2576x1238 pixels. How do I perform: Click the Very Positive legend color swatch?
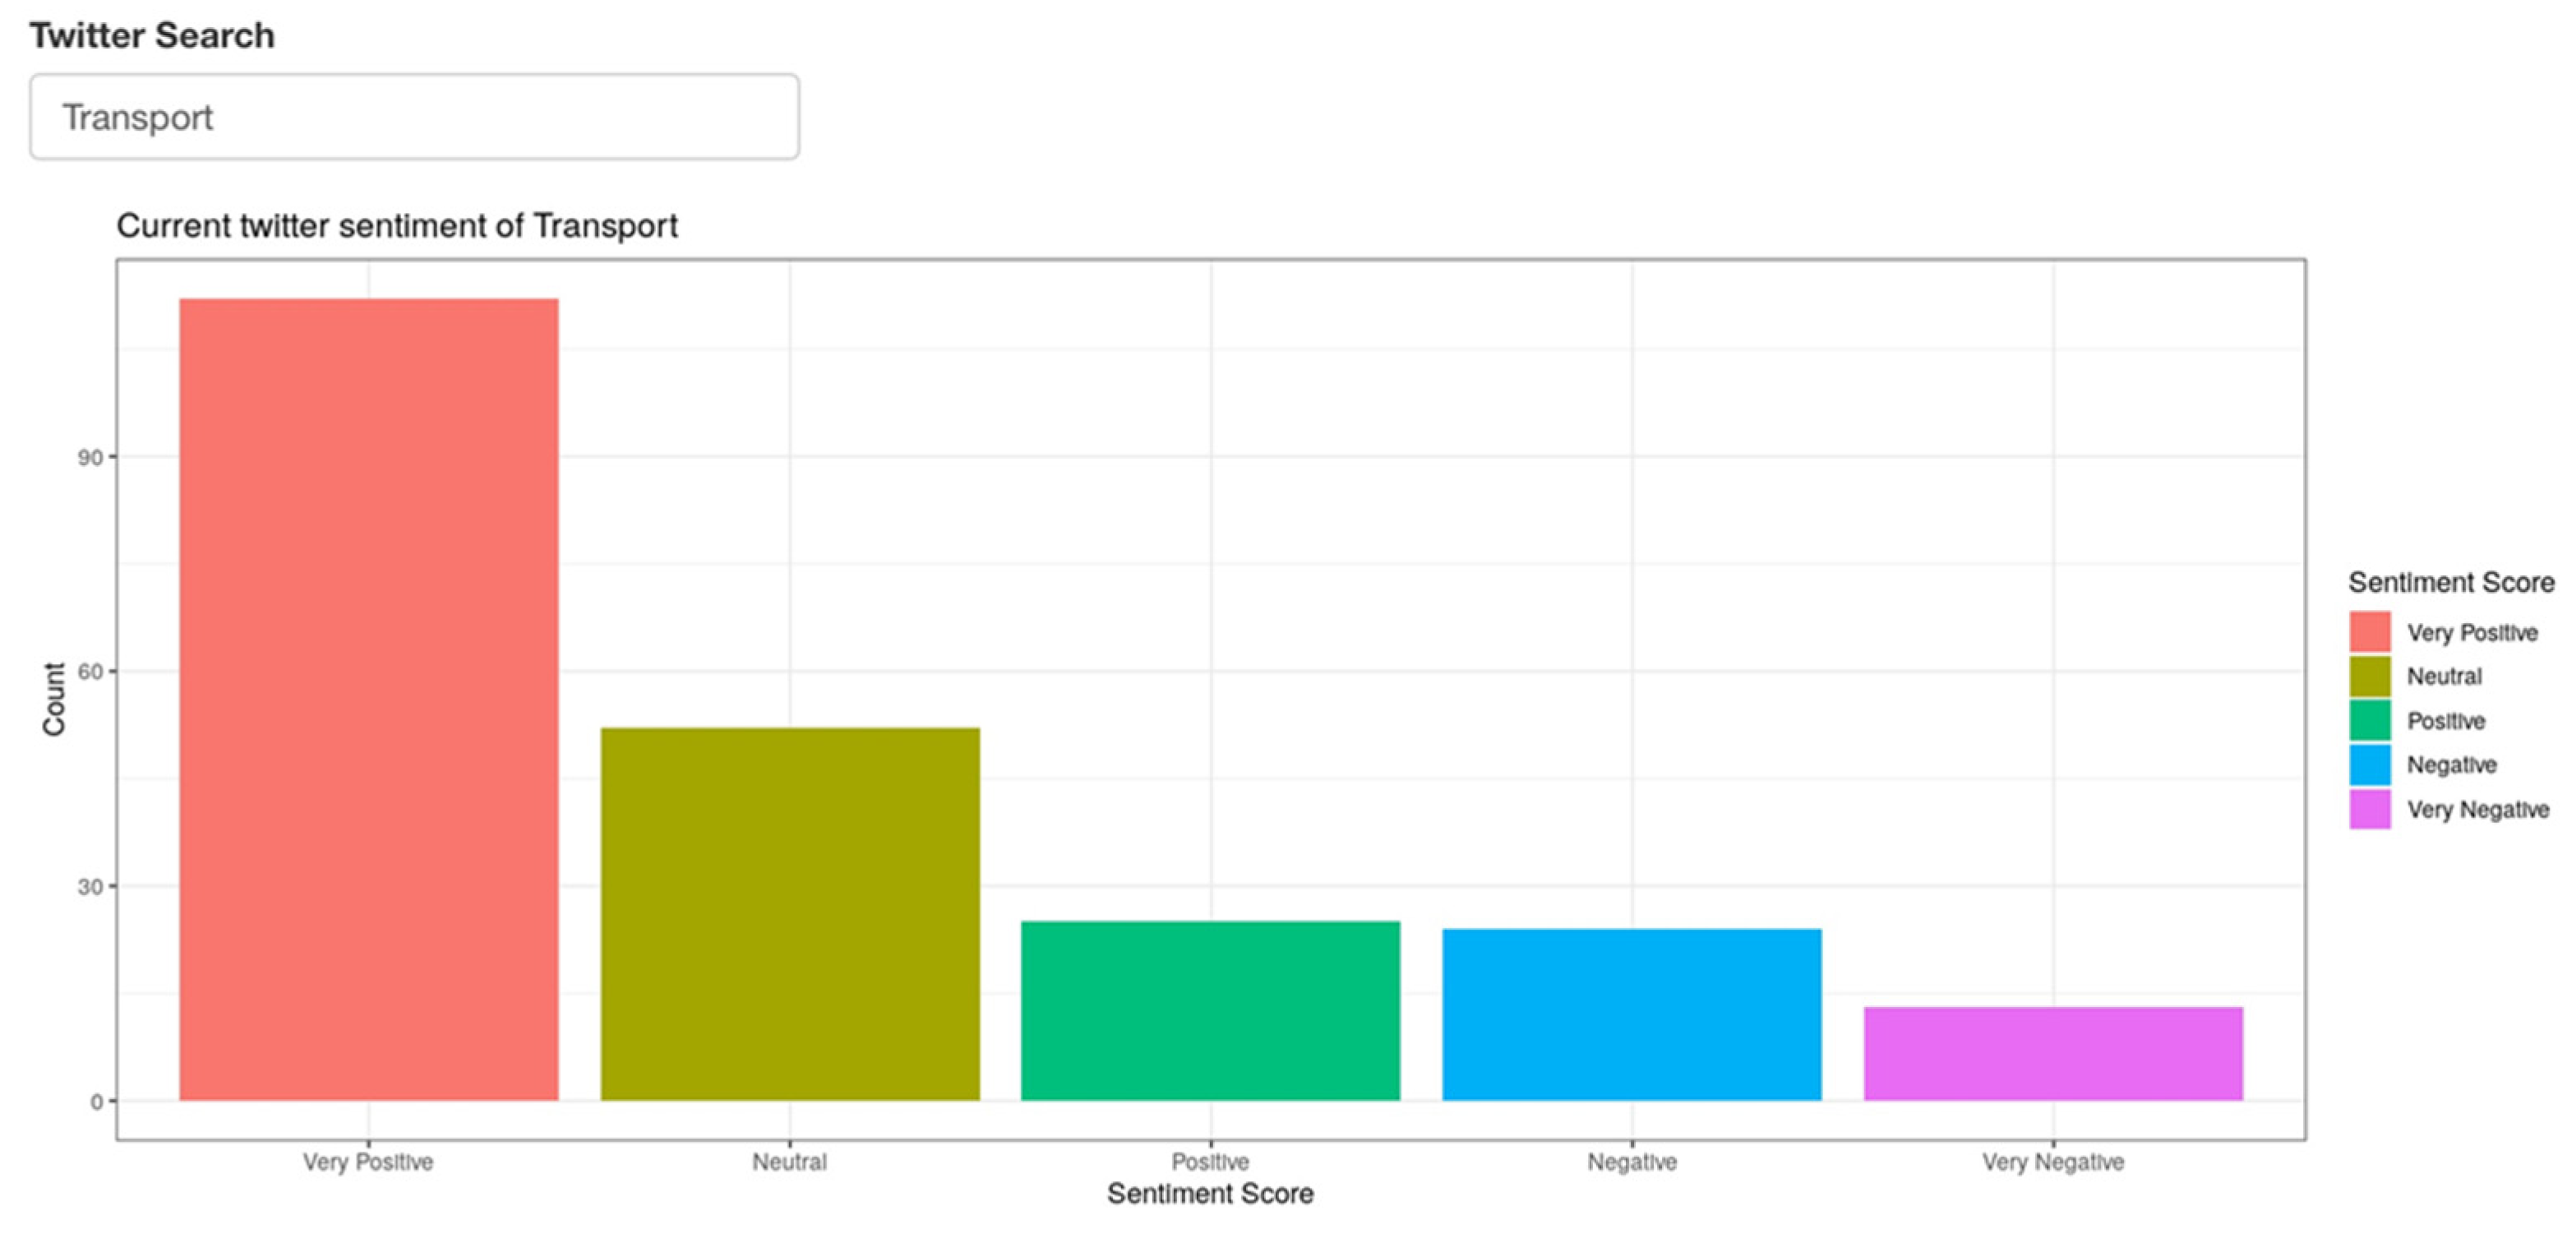[x=2369, y=632]
